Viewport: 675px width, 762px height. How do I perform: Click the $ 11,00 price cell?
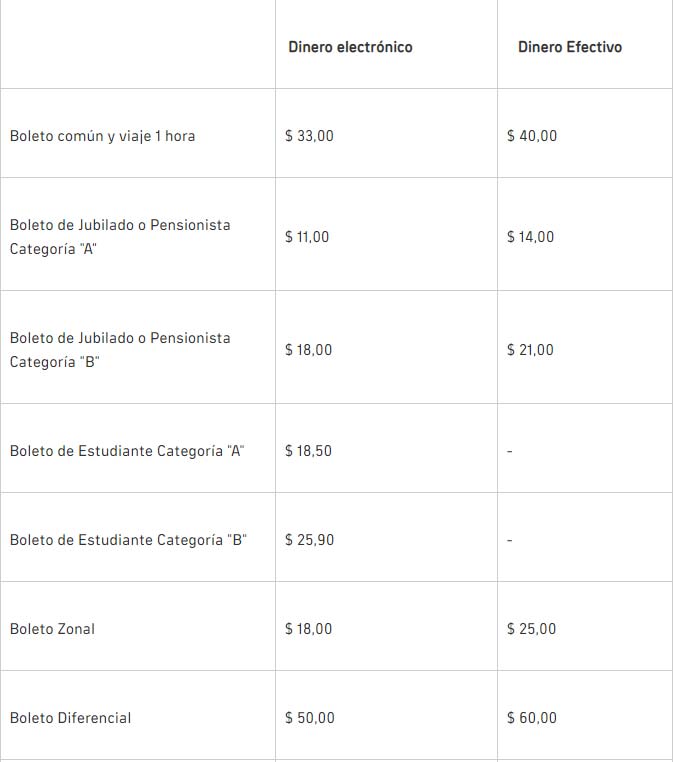[307, 237]
